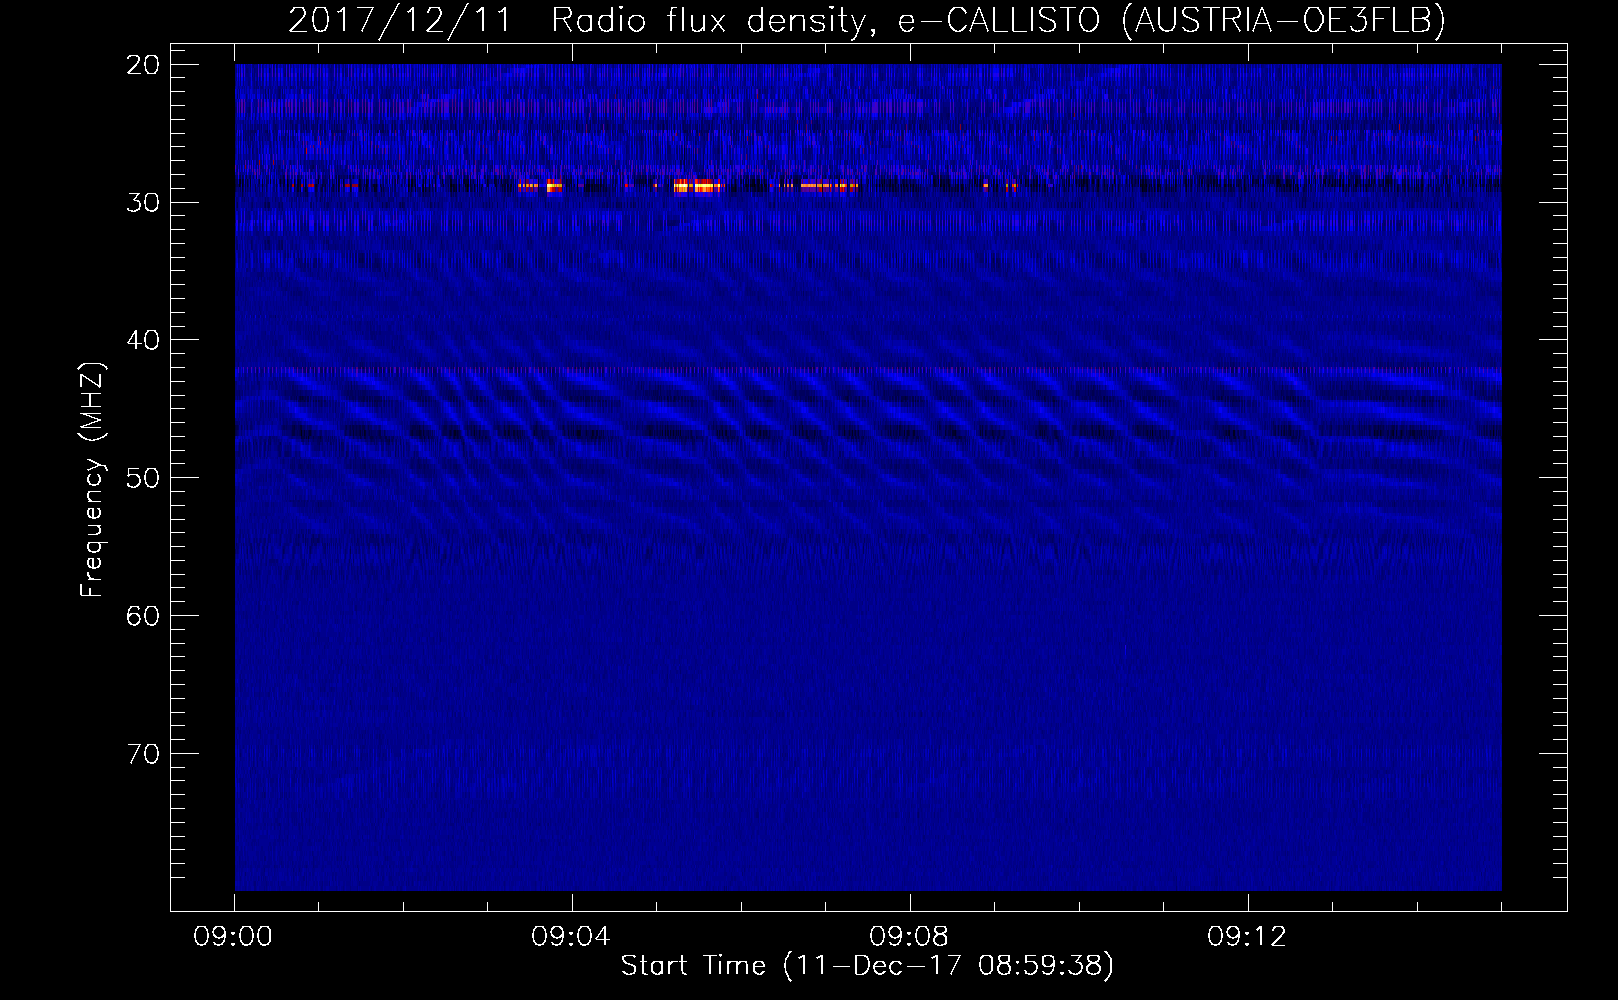
Task: Click the 60 frequency tick label
Action: [x=143, y=616]
